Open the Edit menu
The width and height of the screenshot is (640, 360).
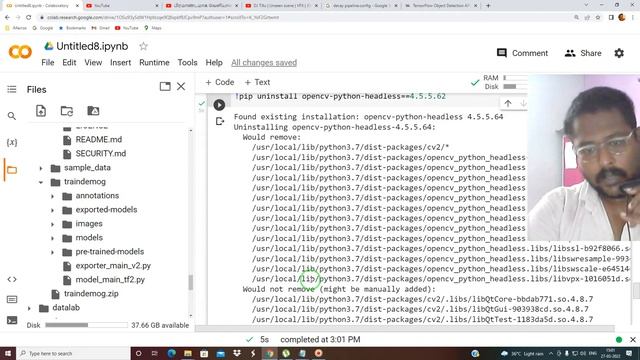pyautogui.click(x=69, y=63)
